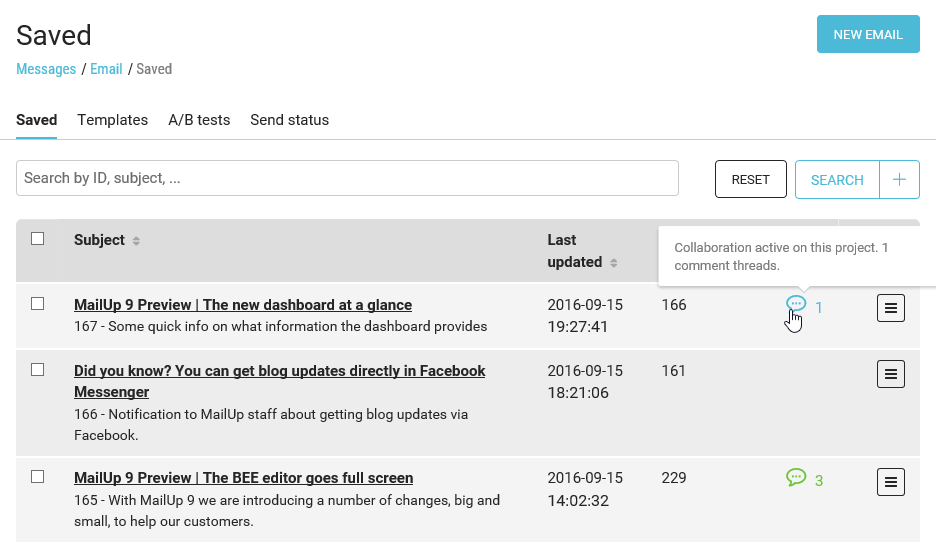Click the green comment bubble icon showing 3
The height and width of the screenshot is (543, 936).
796,478
